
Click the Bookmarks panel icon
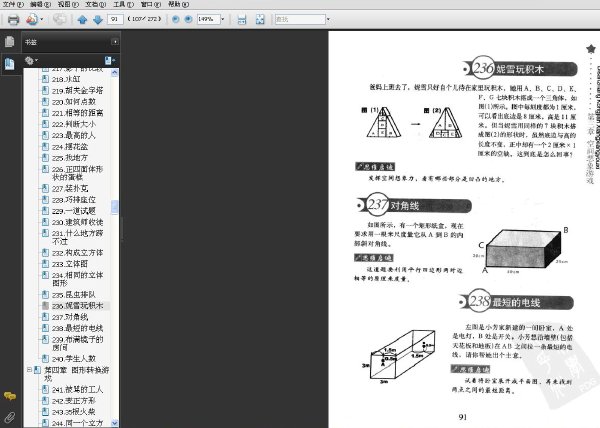click(x=10, y=63)
